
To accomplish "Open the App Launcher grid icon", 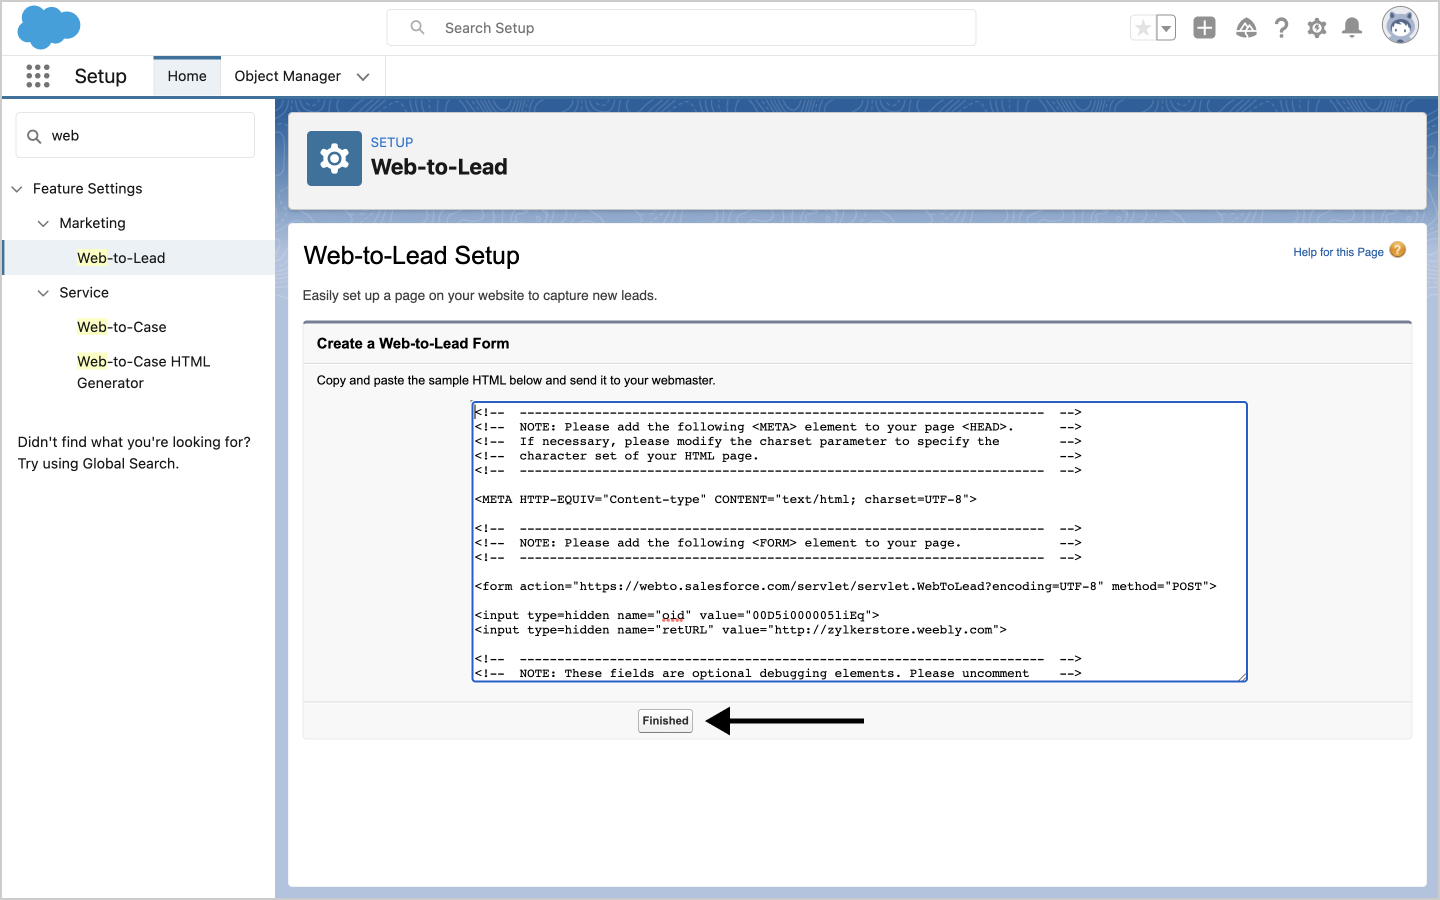I will tap(38, 76).
